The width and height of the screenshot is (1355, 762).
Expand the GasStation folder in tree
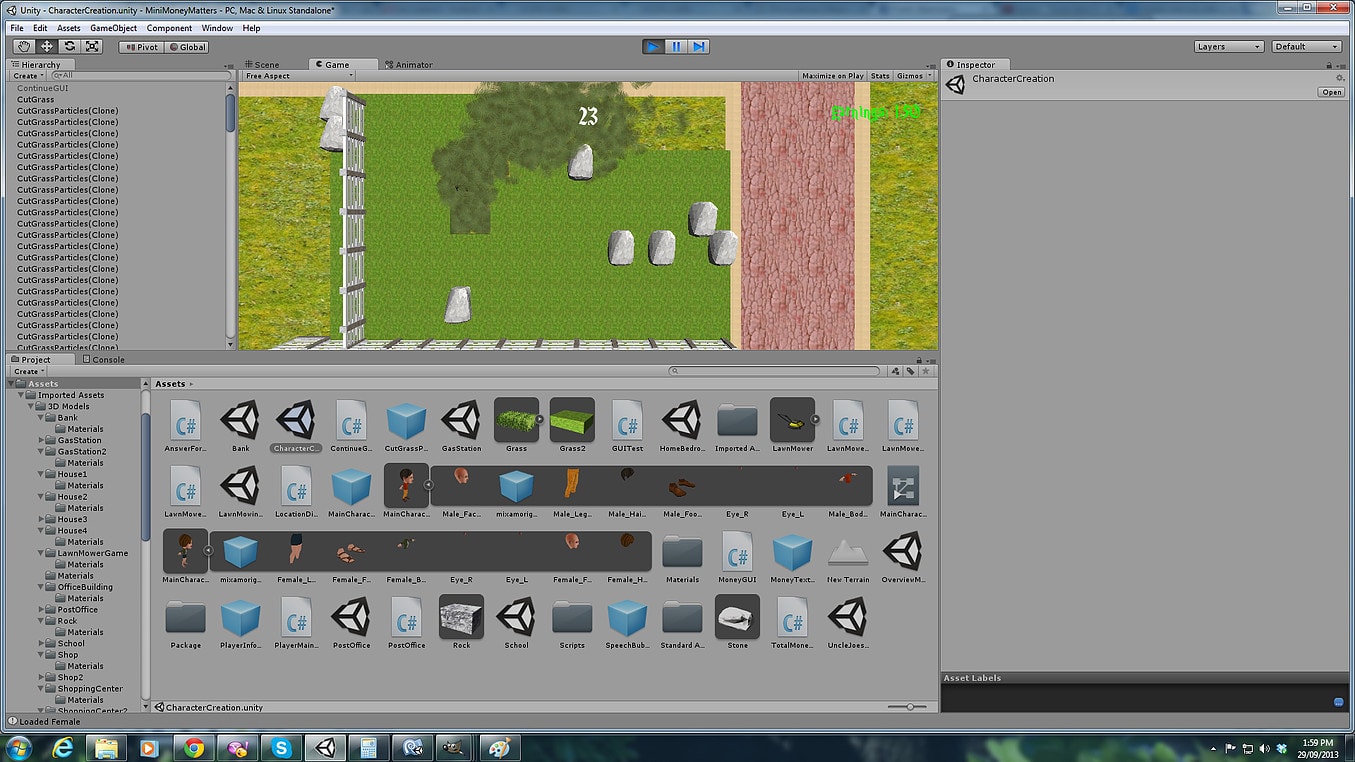41,440
